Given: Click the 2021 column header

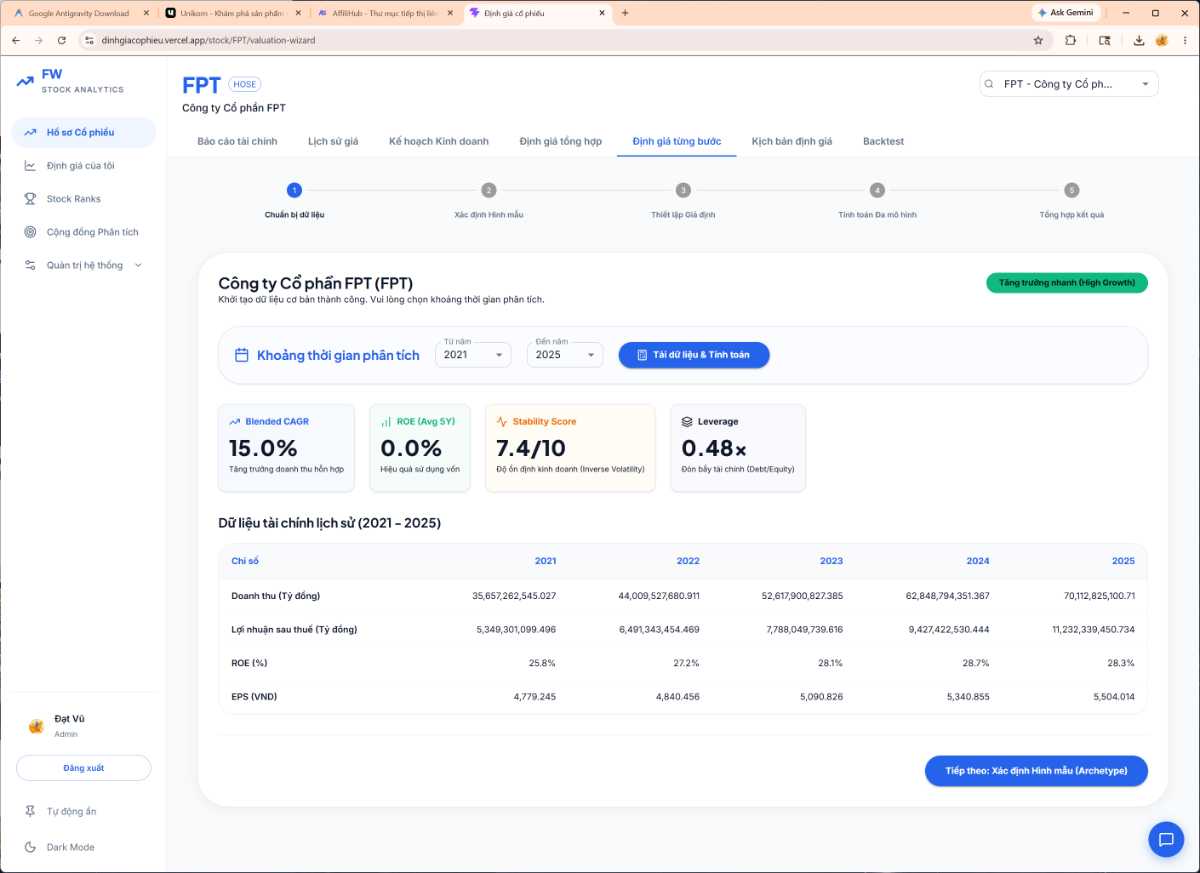Looking at the screenshot, I should 545,561.
